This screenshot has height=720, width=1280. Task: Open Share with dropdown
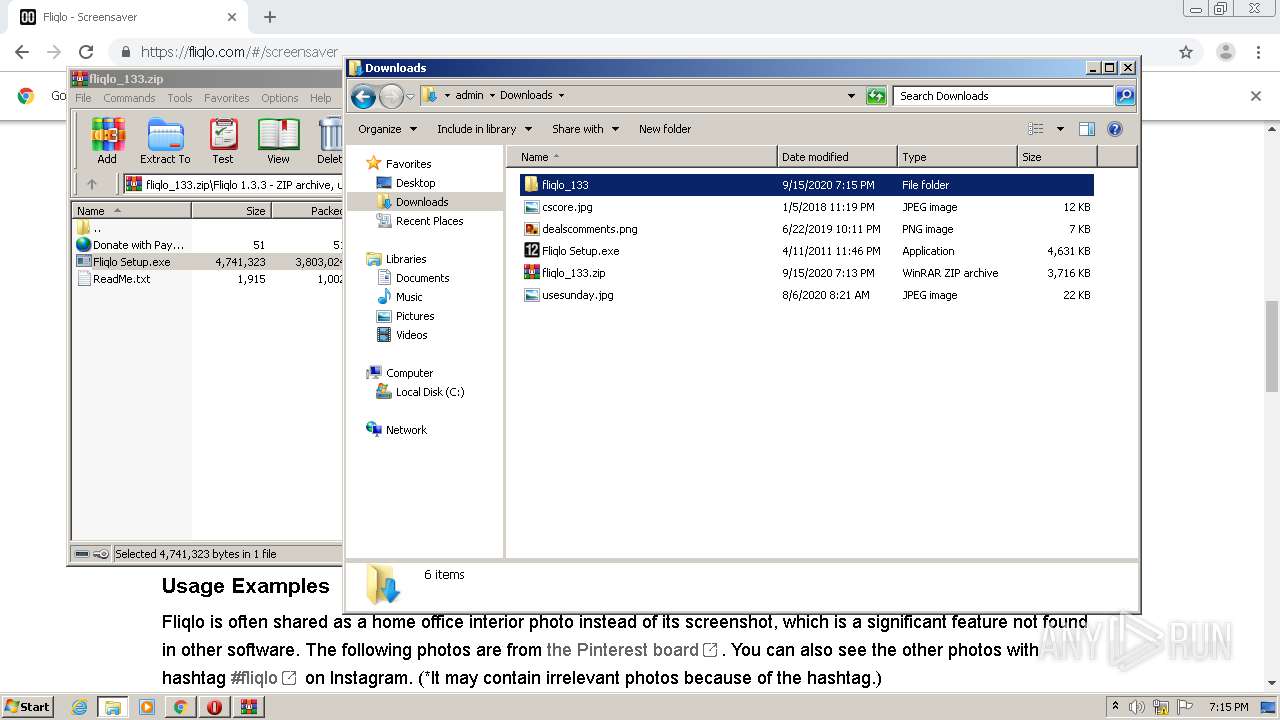585,129
